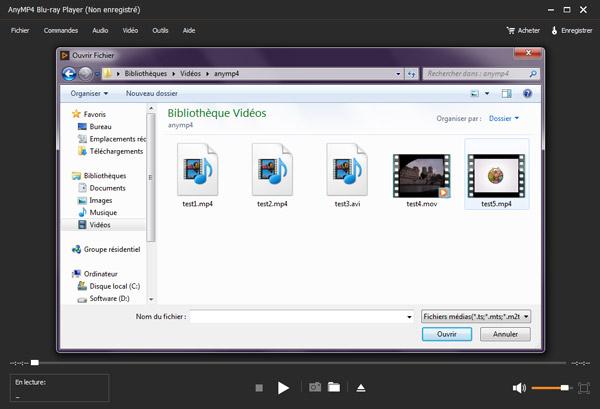
Task: Show the preview pane via toolbar icon
Action: tap(506, 93)
